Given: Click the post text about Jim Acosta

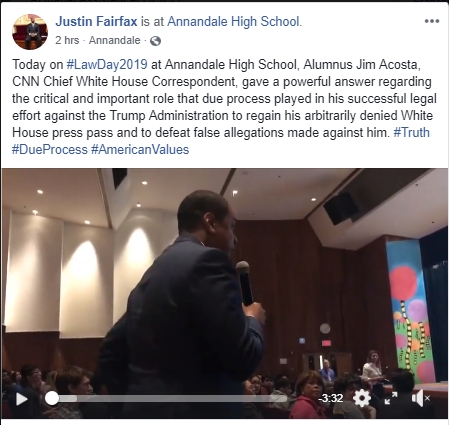Looking at the screenshot, I should click(224, 107).
